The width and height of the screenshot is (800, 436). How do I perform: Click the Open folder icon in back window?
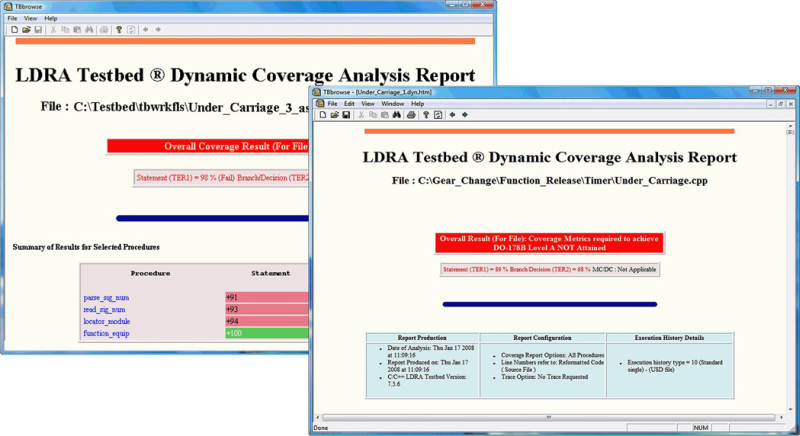[x=26, y=30]
